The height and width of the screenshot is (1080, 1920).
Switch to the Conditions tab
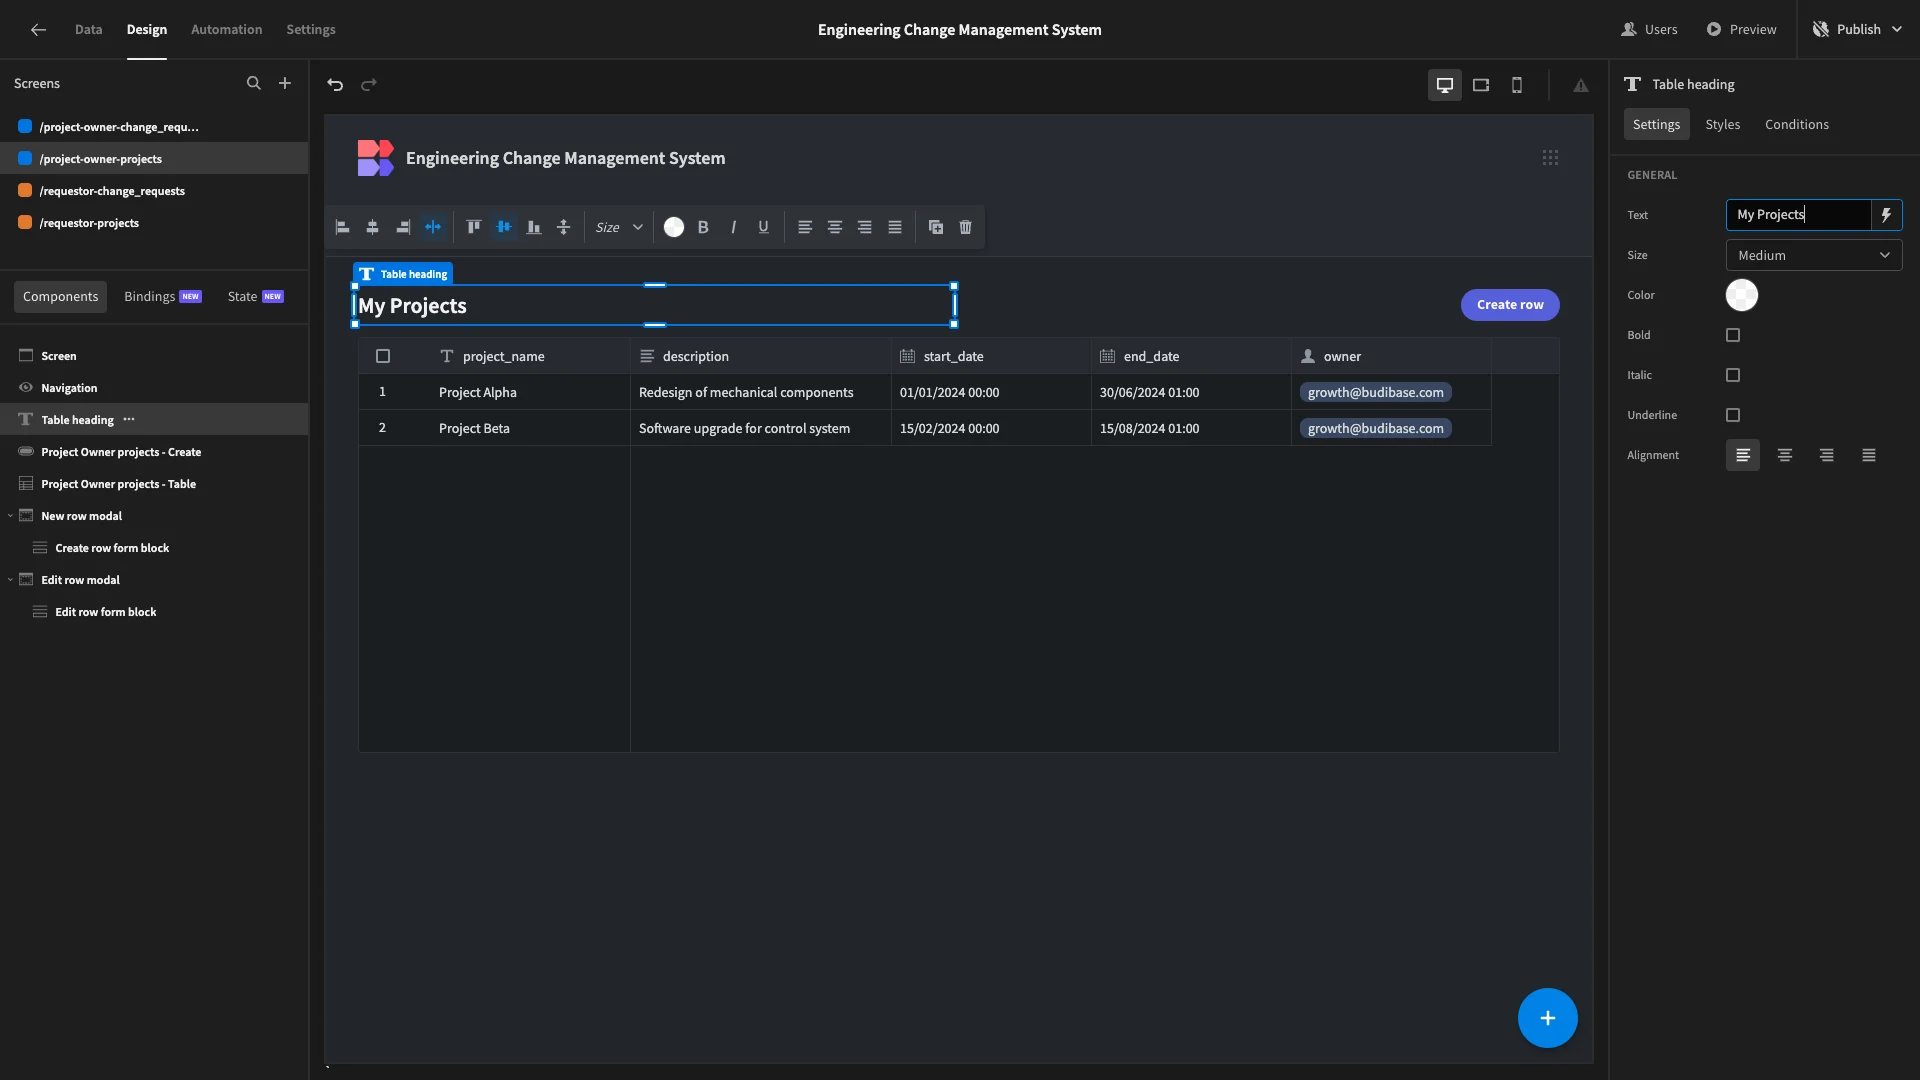tap(1797, 124)
